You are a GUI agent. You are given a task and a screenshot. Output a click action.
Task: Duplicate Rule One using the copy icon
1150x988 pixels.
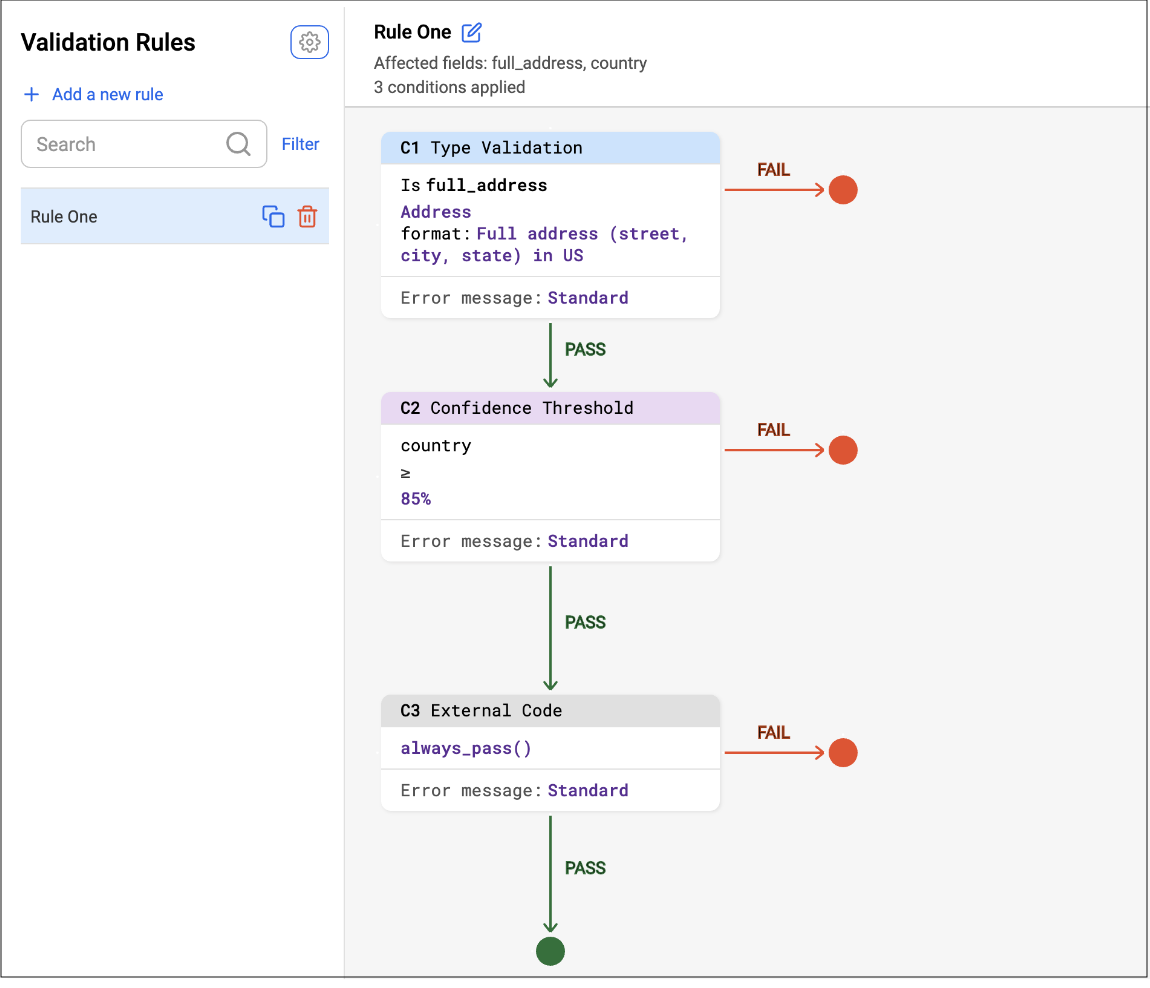273,216
